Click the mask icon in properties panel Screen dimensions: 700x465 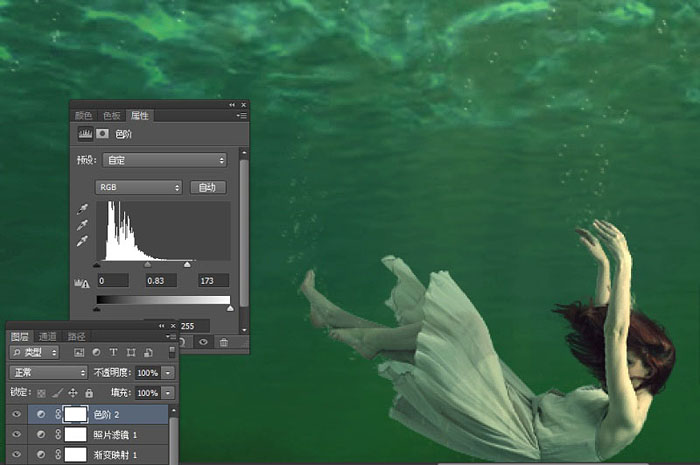click(102, 133)
